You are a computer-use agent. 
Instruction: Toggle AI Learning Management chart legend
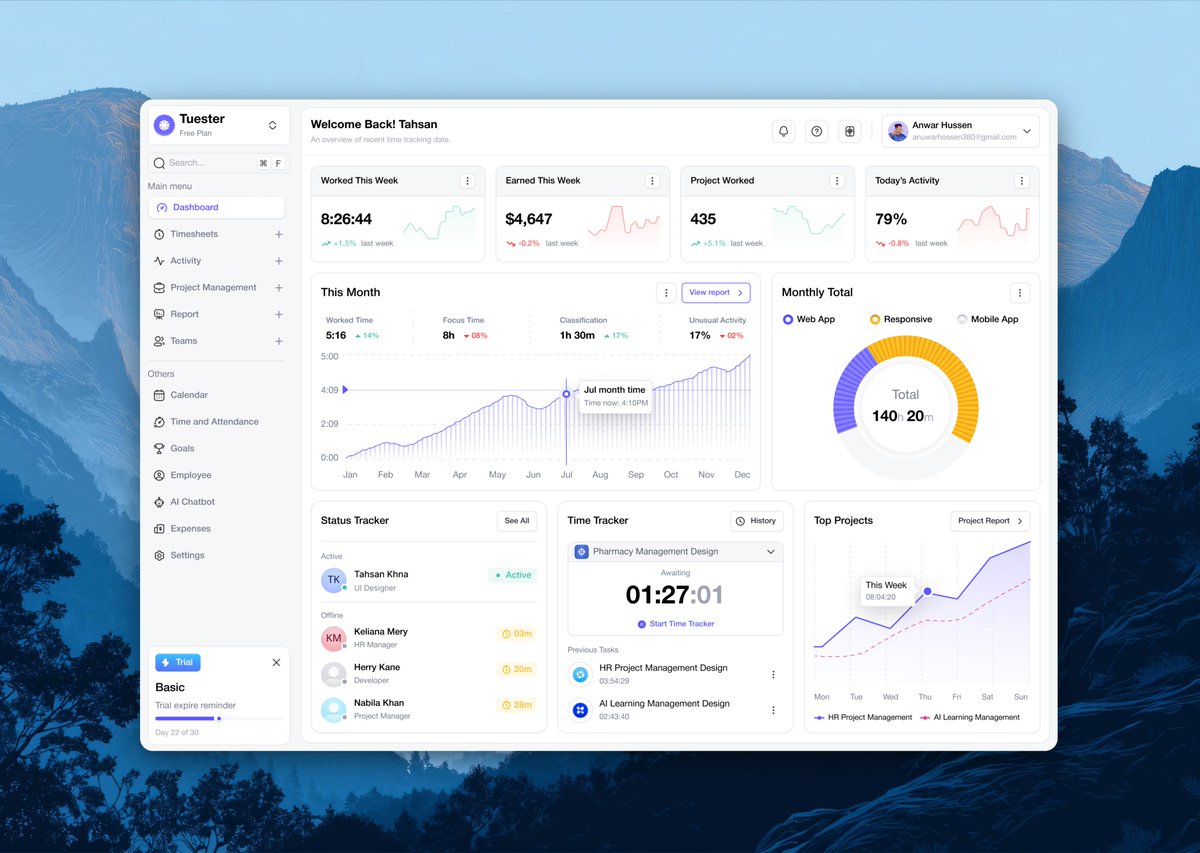(x=970, y=717)
